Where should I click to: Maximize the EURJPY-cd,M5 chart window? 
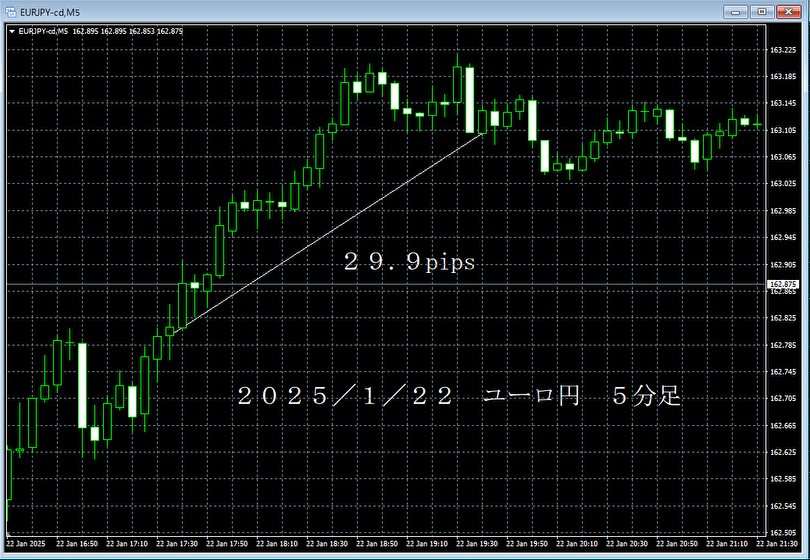point(762,11)
